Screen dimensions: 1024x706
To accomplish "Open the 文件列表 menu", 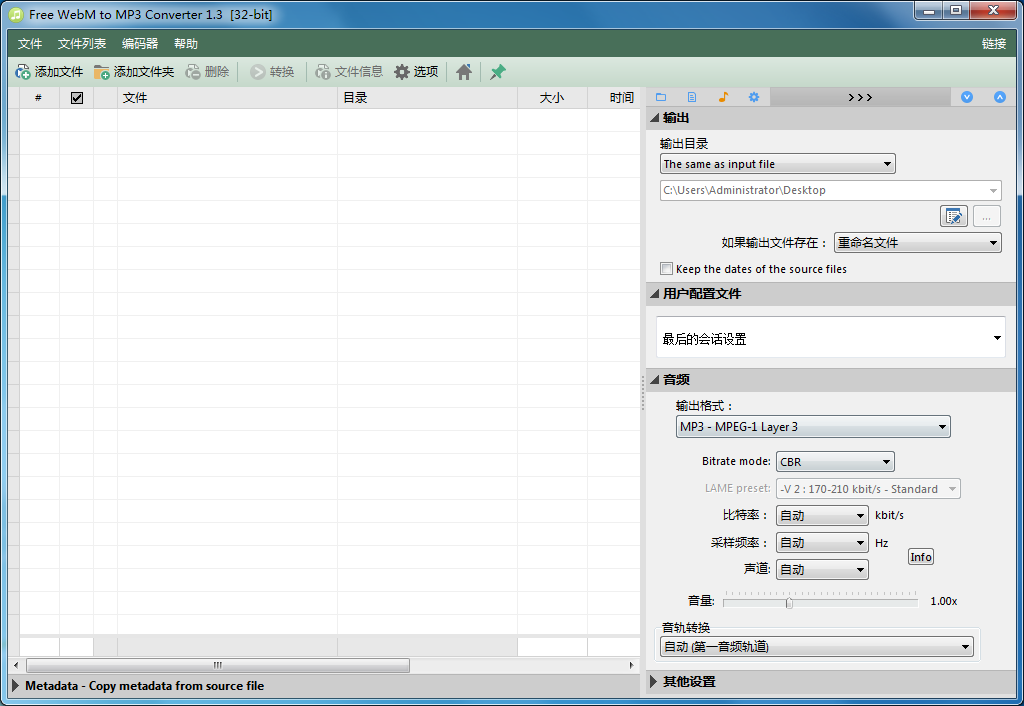I will click(82, 44).
